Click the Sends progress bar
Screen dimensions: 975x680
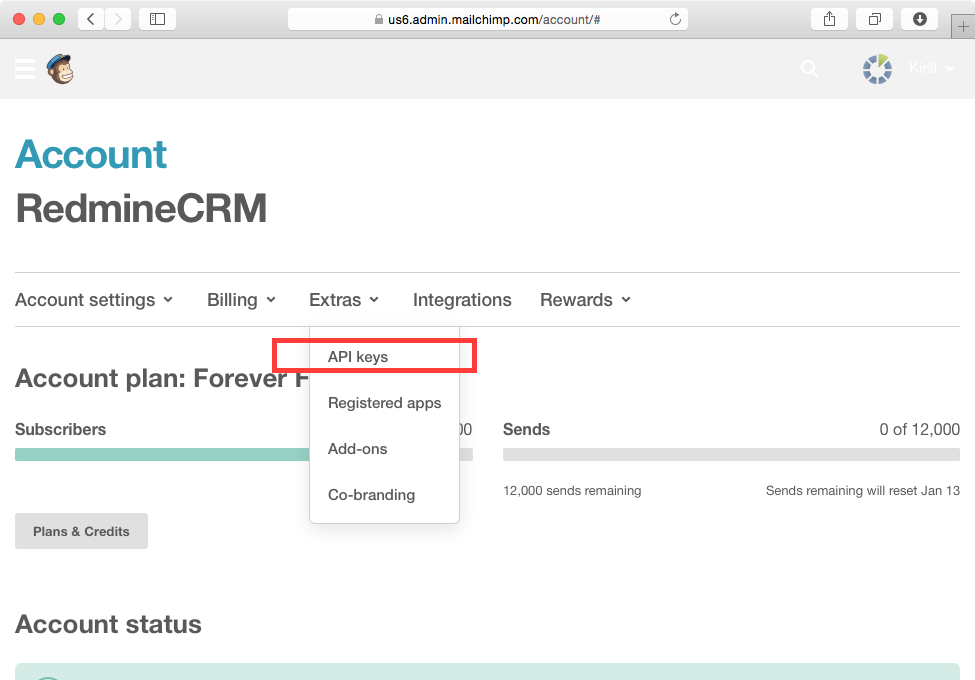(731, 455)
